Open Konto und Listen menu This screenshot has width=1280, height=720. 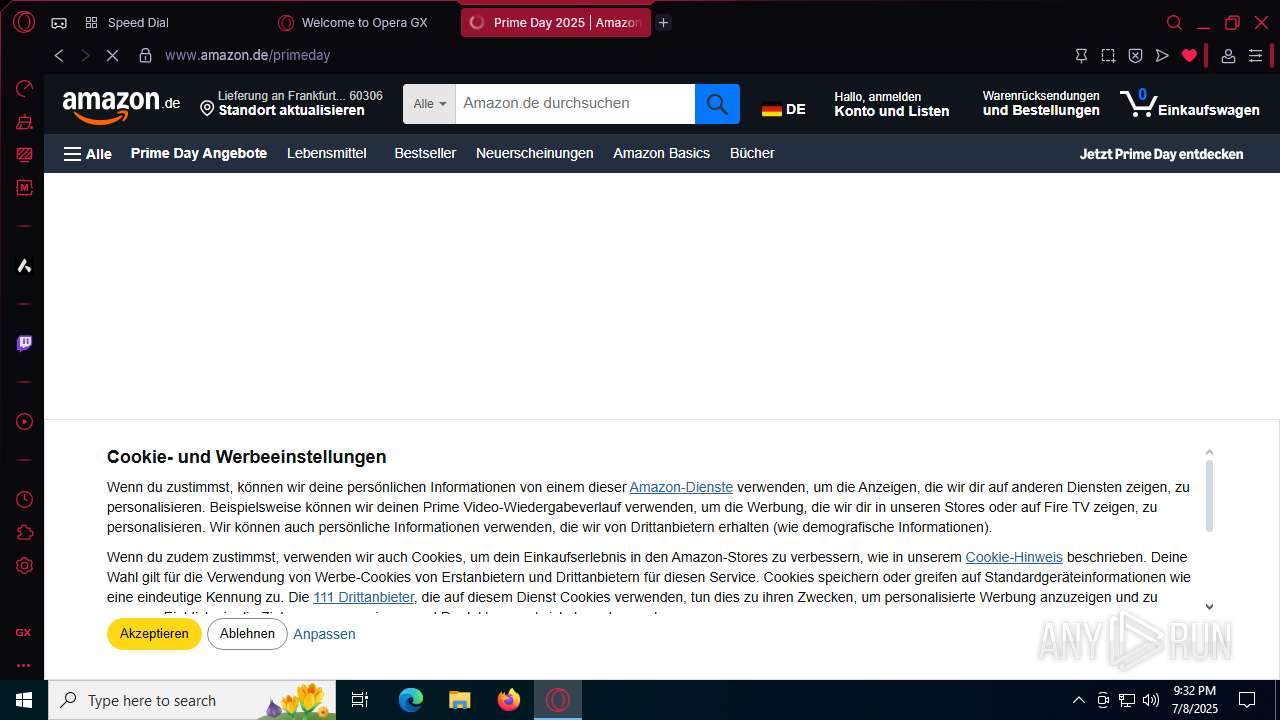pyautogui.click(x=892, y=104)
